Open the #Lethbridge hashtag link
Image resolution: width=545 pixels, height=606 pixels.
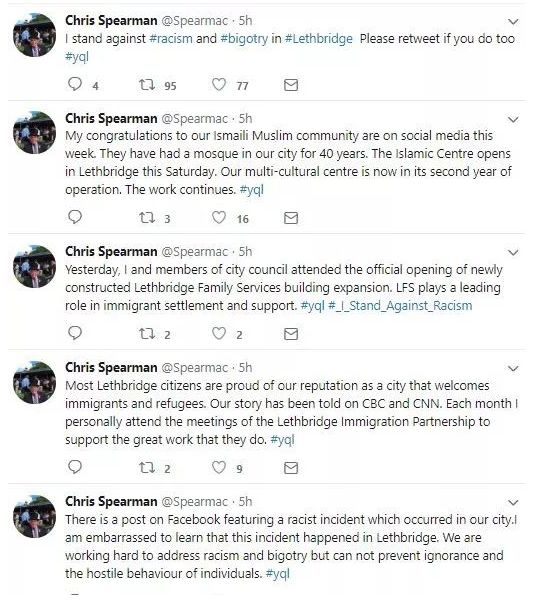[x=318, y=39]
